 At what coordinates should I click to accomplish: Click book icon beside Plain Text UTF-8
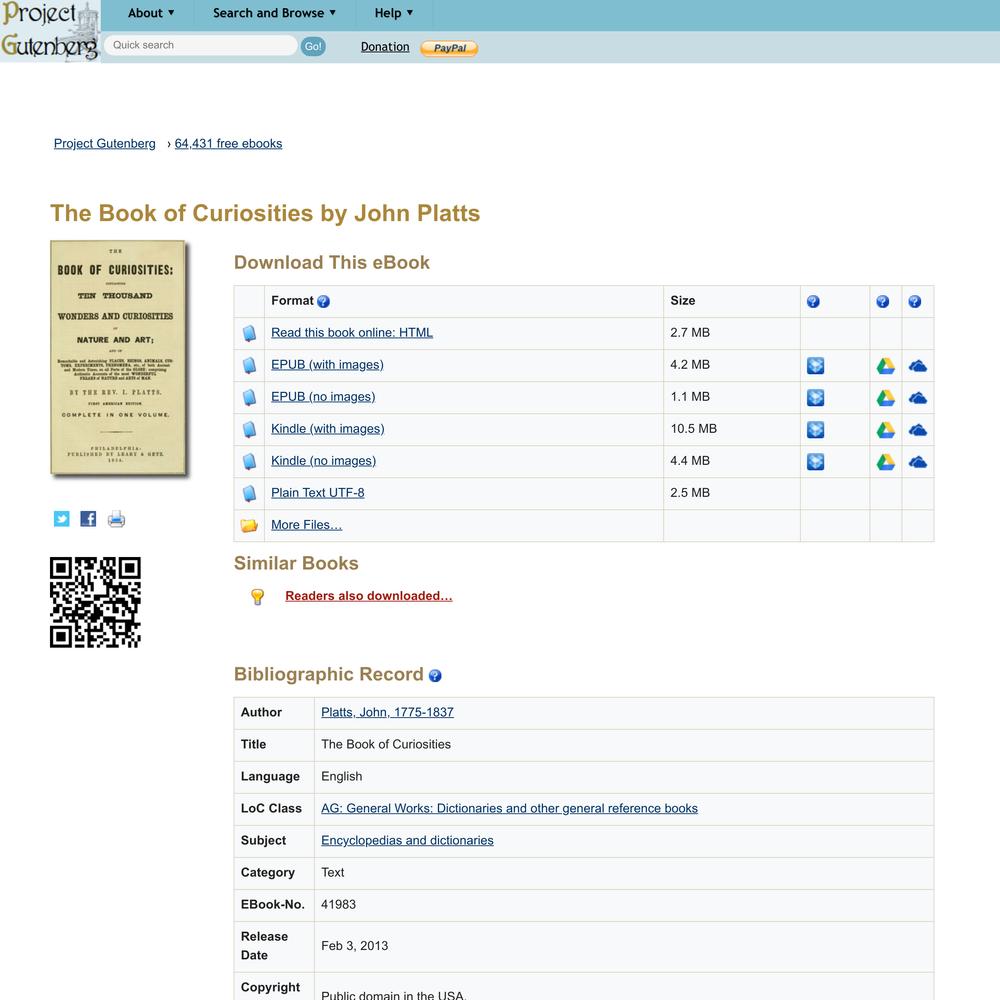tap(249, 493)
